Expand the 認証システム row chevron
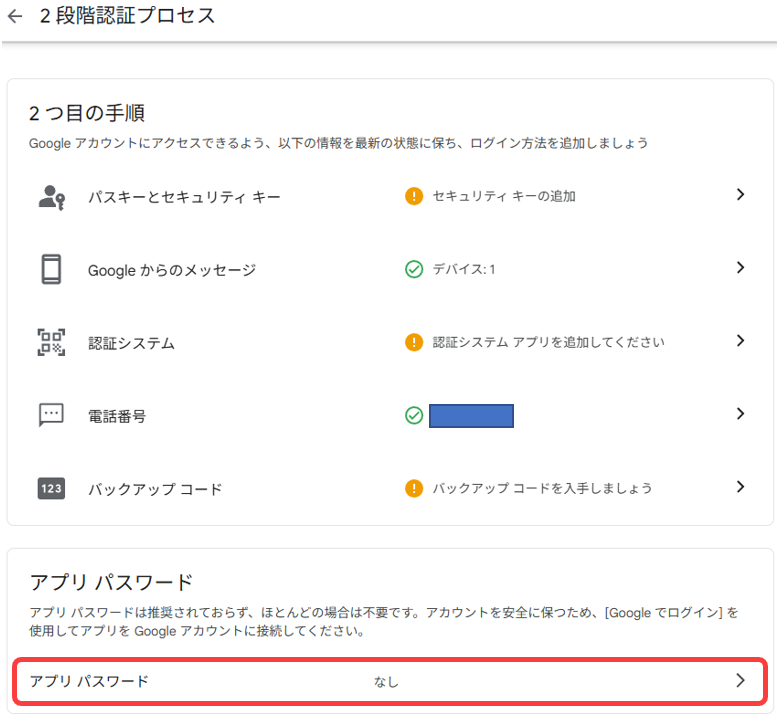Screen dimensions: 780x715 pos(740,341)
